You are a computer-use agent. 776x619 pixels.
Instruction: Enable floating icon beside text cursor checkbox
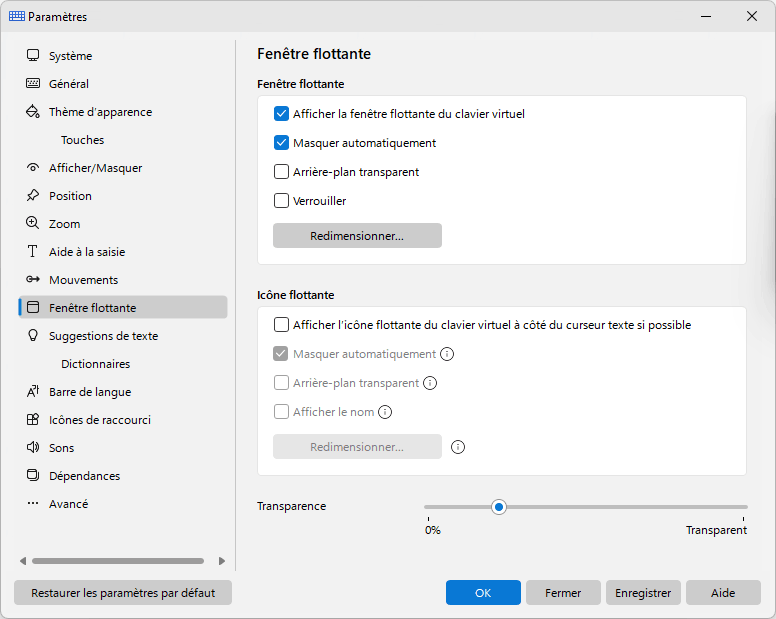(281, 325)
